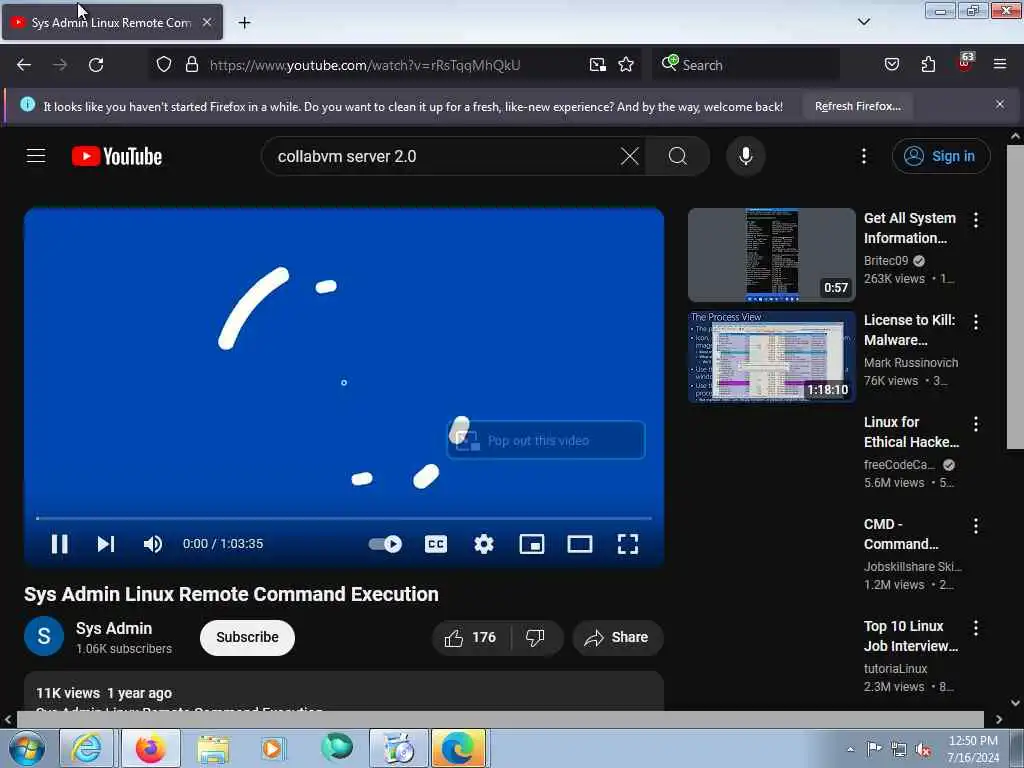This screenshot has height=768, width=1024.
Task: Share this video
Action: click(x=617, y=637)
